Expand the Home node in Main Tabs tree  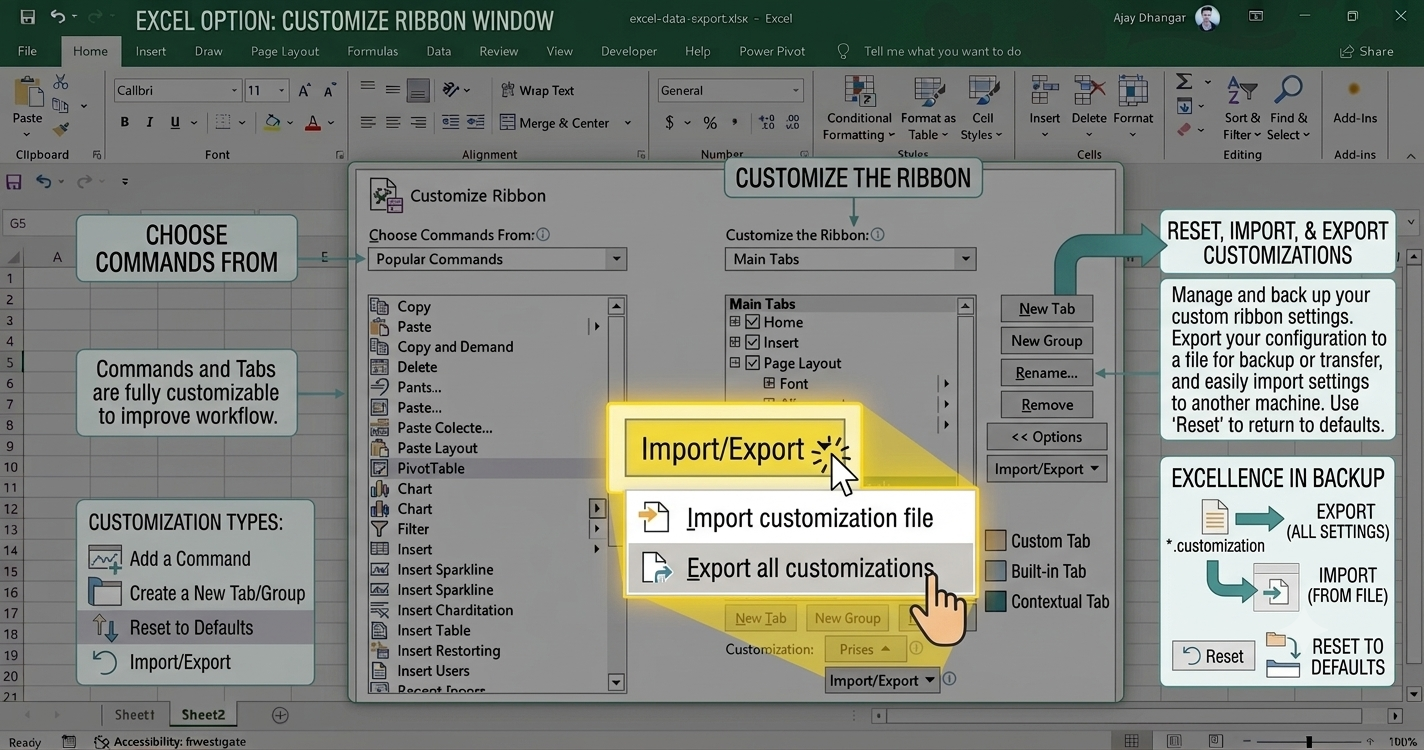coord(735,322)
